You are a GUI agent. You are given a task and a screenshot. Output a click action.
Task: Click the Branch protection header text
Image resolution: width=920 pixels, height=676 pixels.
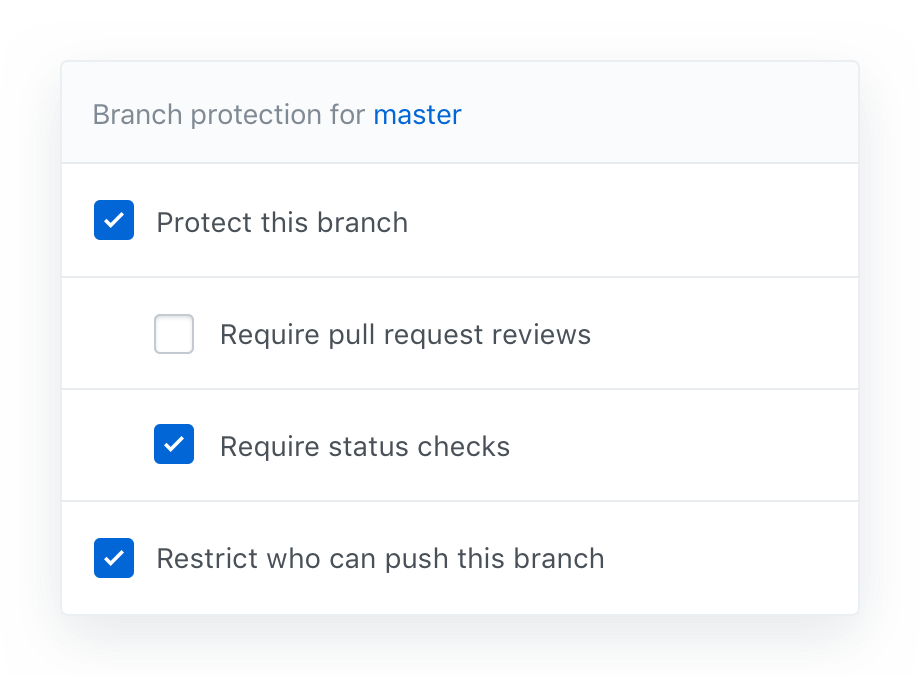click(x=228, y=115)
